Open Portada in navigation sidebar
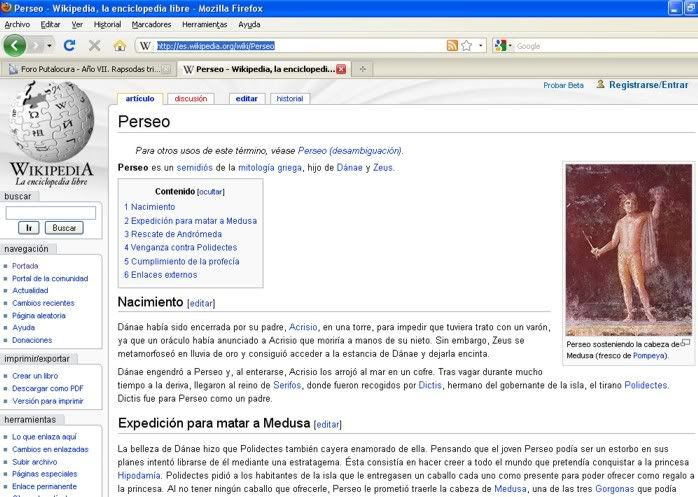Image resolution: width=698 pixels, height=497 pixels. click(x=25, y=266)
